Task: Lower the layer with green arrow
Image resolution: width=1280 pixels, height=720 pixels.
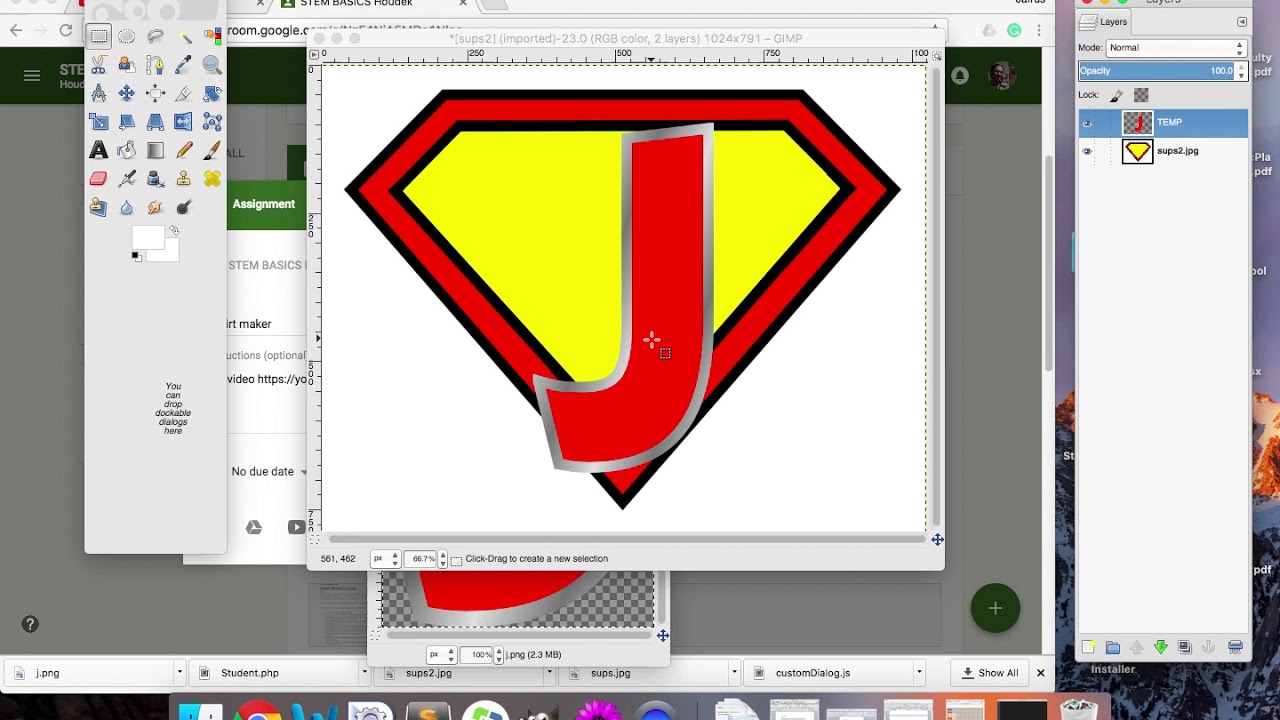Action: [x=1161, y=647]
